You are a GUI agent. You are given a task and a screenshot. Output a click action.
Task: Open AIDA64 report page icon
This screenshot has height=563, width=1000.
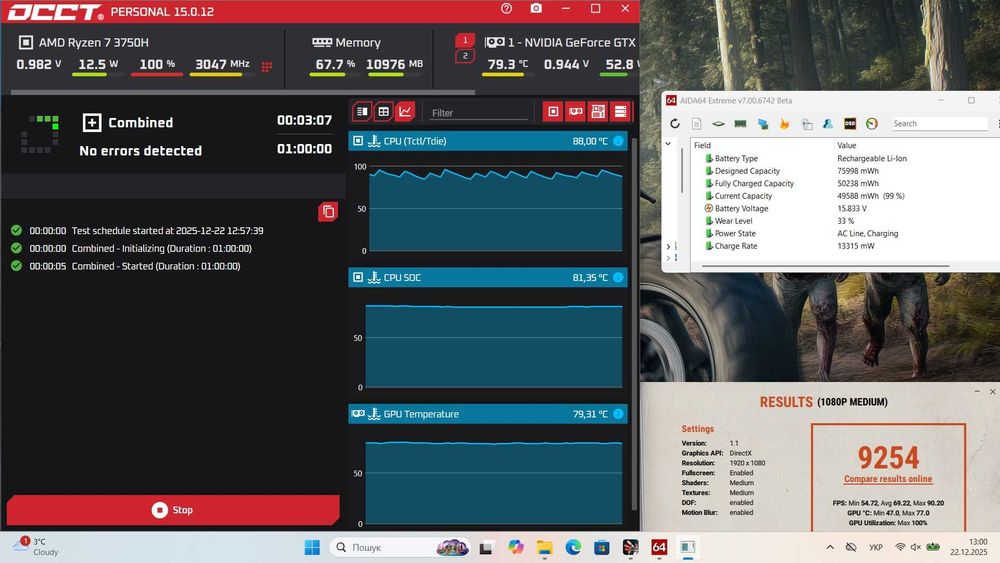tap(696, 124)
